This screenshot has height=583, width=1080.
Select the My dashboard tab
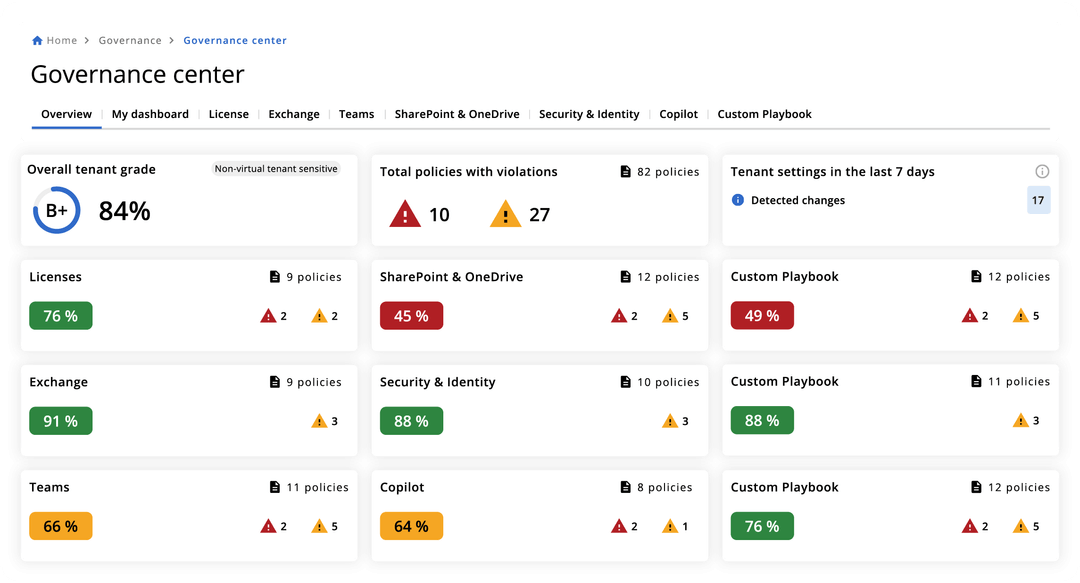point(150,114)
